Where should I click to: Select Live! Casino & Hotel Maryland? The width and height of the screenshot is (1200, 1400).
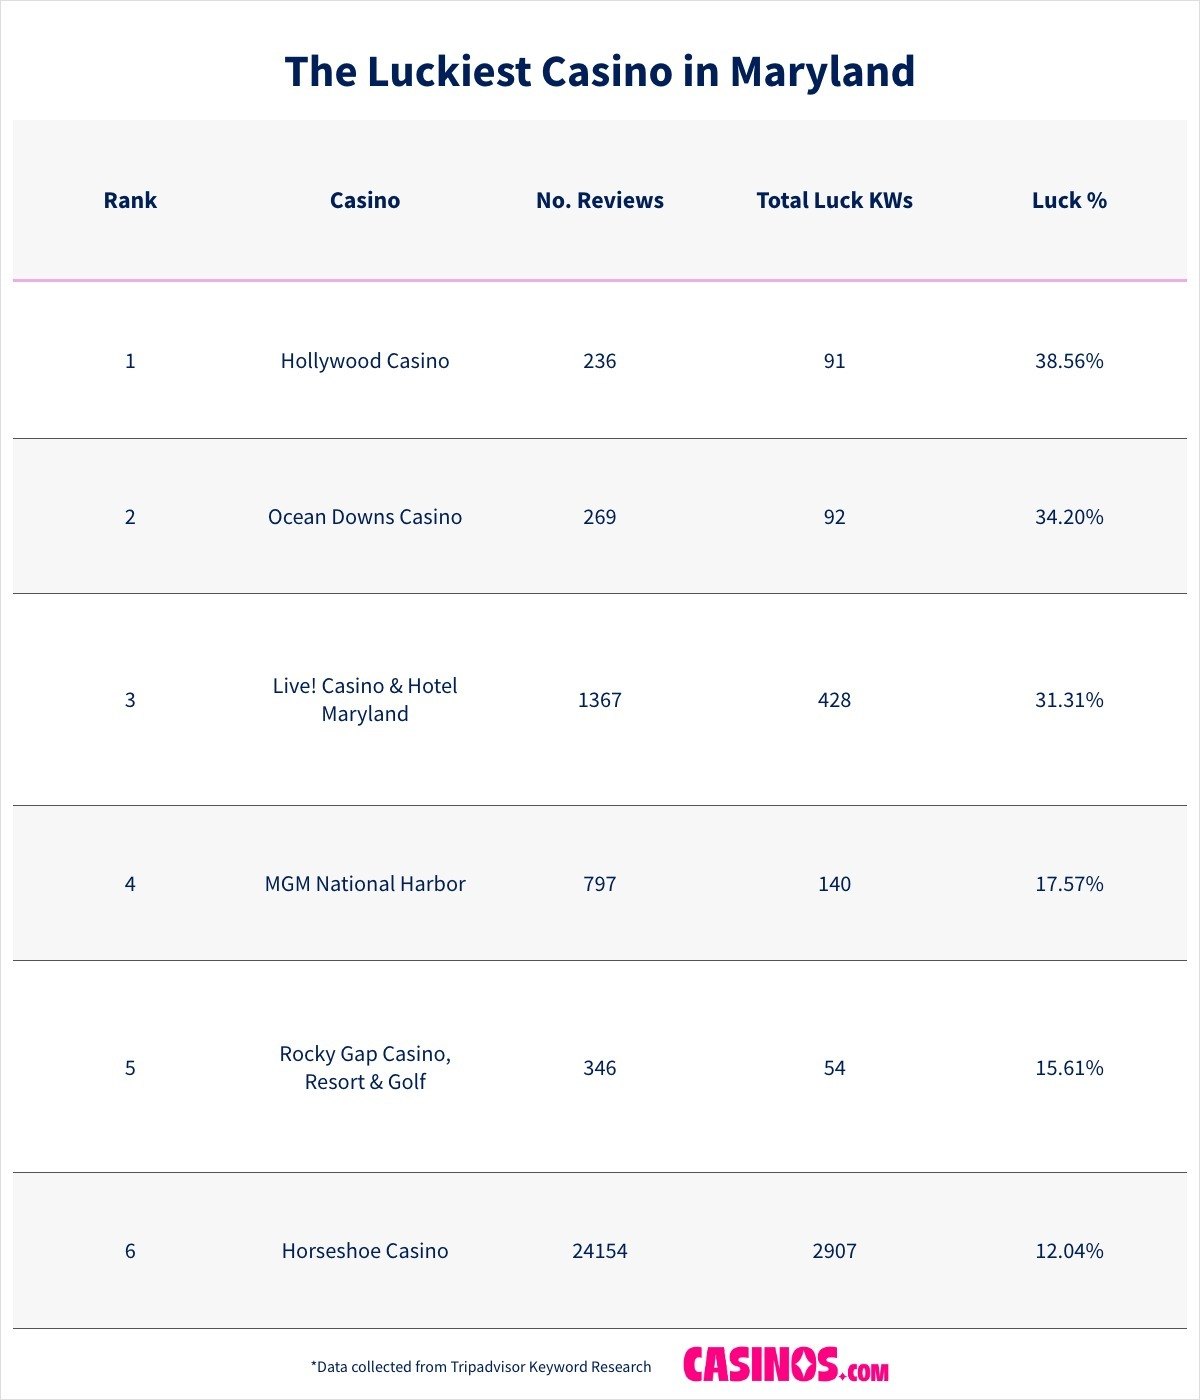pos(365,700)
